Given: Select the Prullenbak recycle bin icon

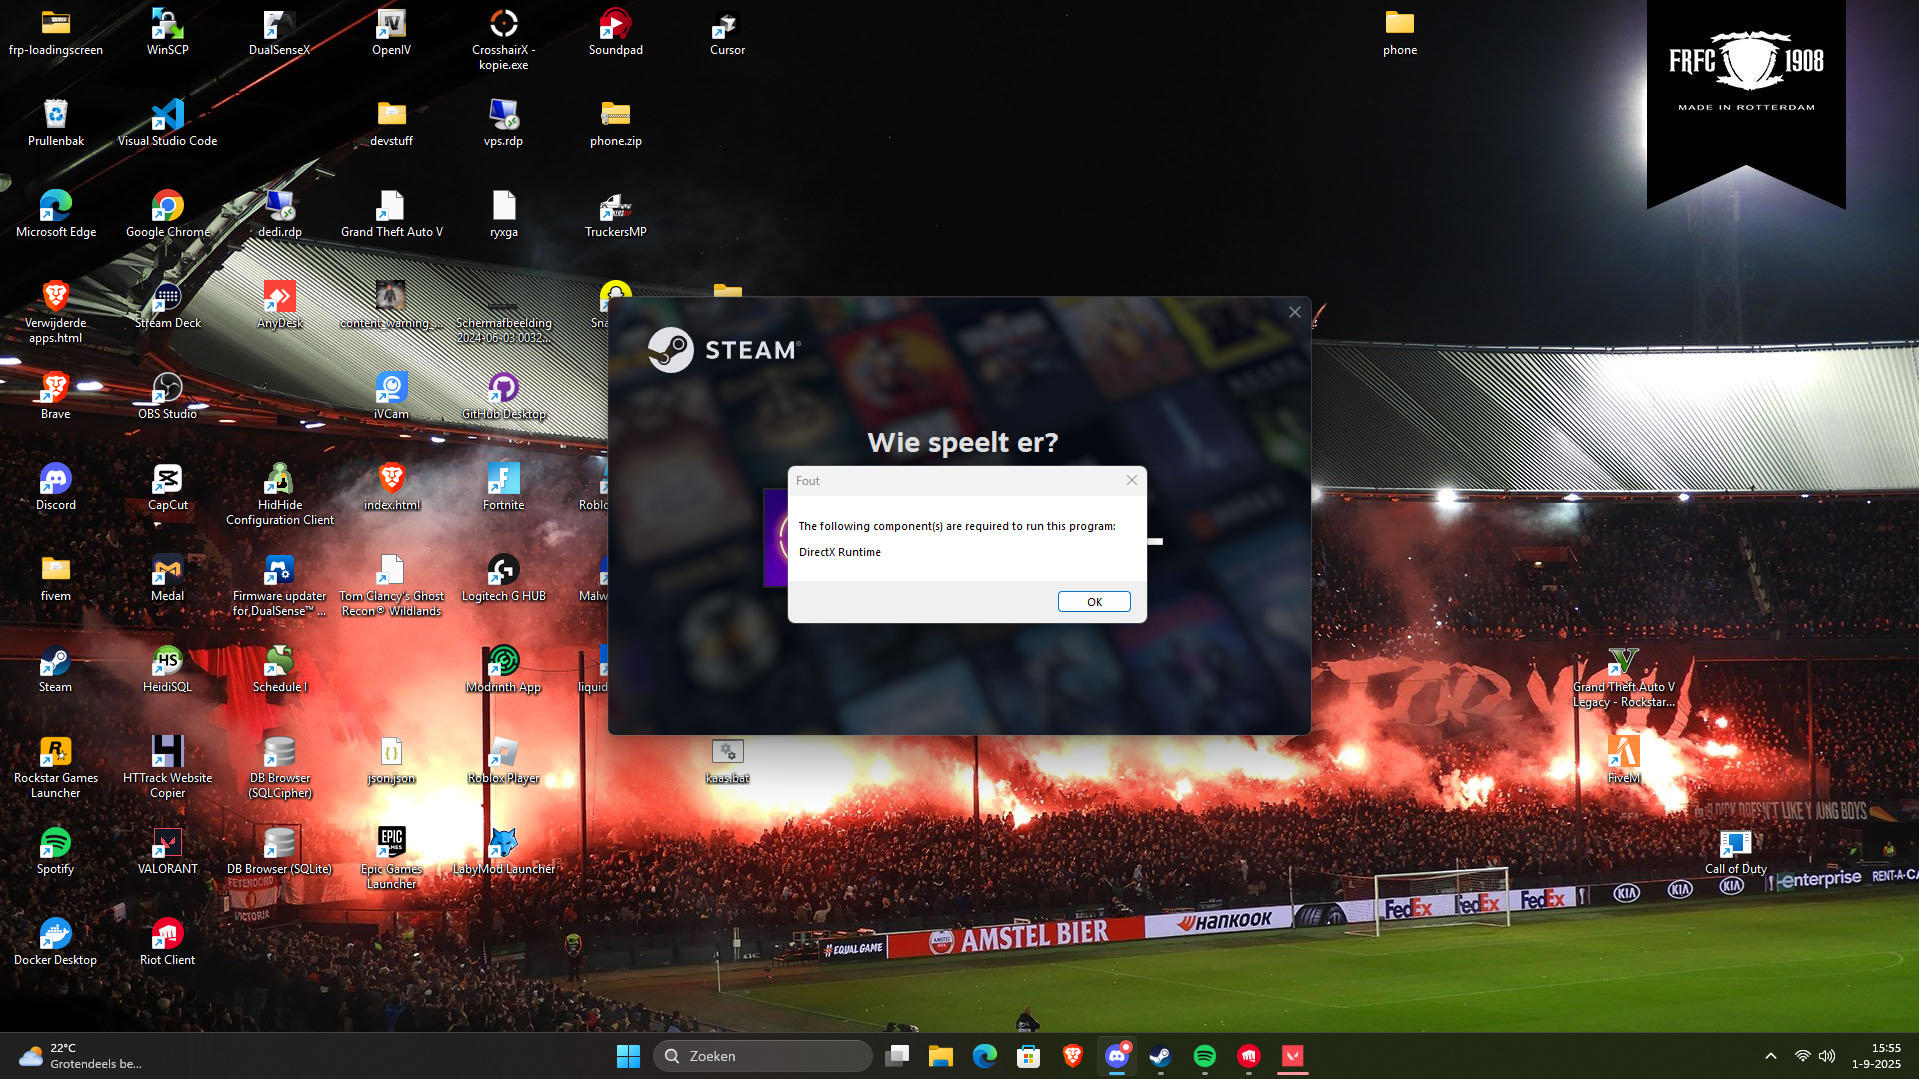Looking at the screenshot, I should [56, 124].
